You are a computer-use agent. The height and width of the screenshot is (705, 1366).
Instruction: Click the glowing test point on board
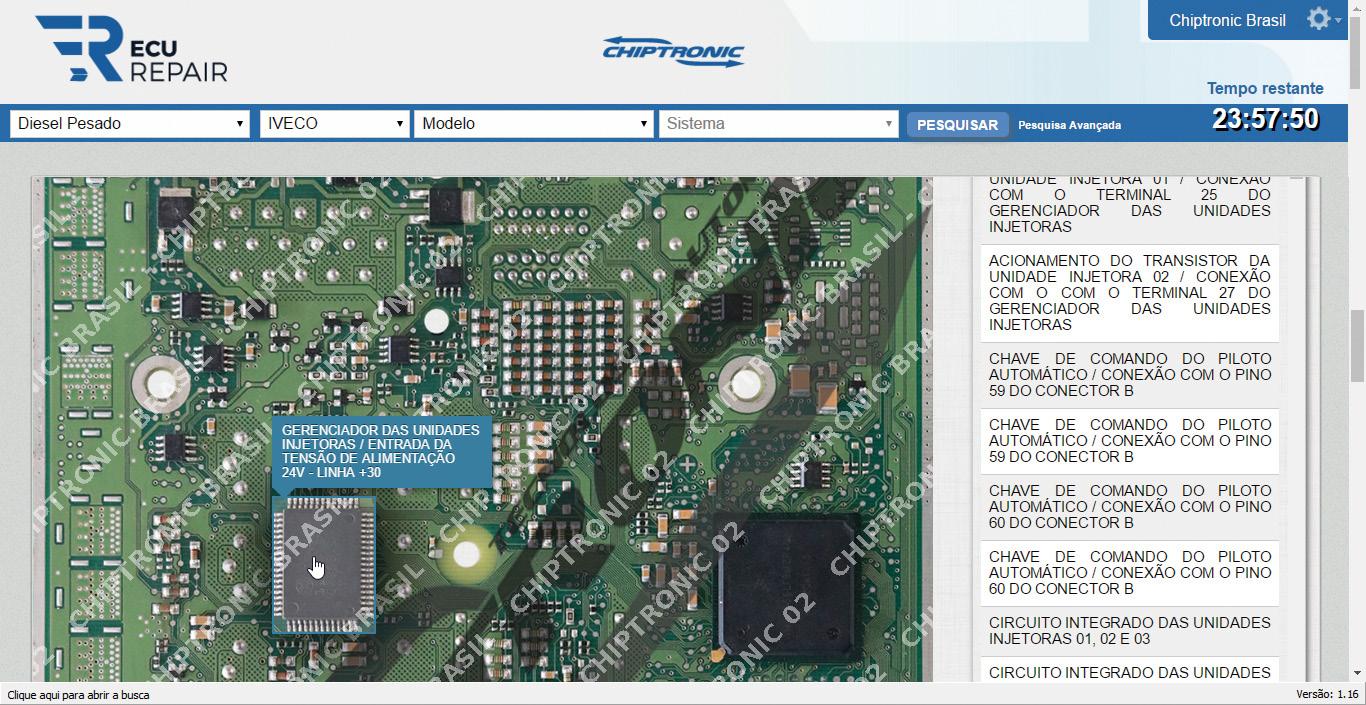pos(465,554)
